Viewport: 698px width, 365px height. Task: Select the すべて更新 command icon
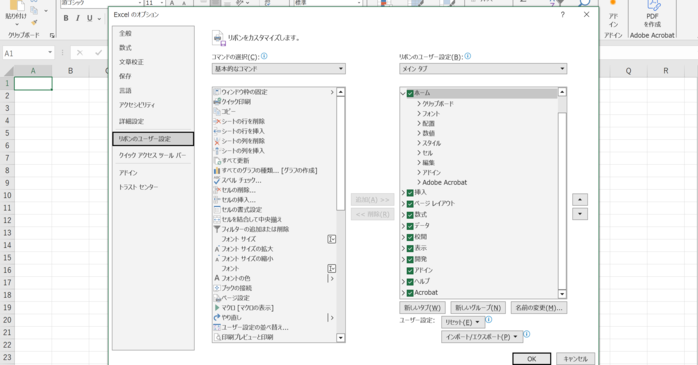click(x=217, y=161)
